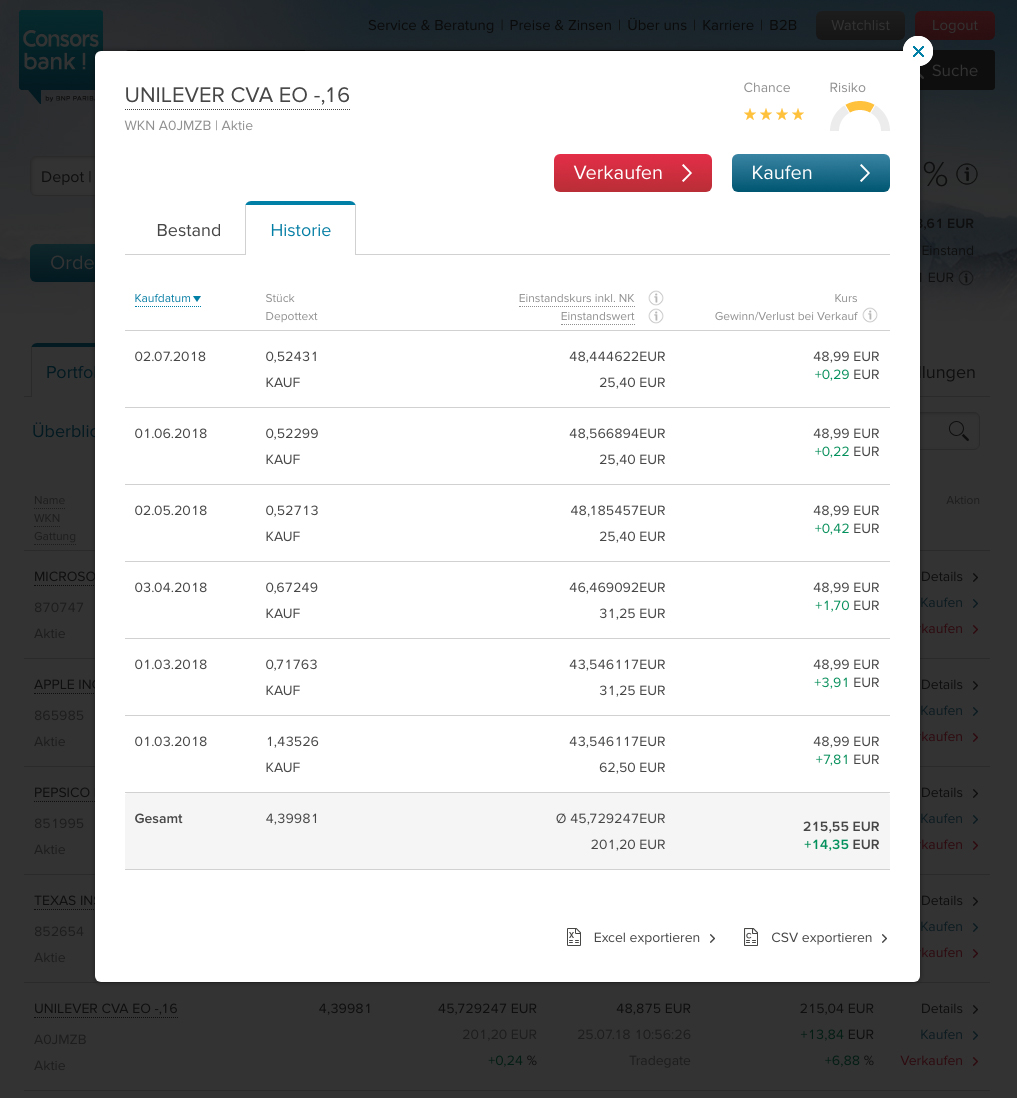
Task: Click info icon beside Einstandskurs inkl. NK
Action: 656,298
